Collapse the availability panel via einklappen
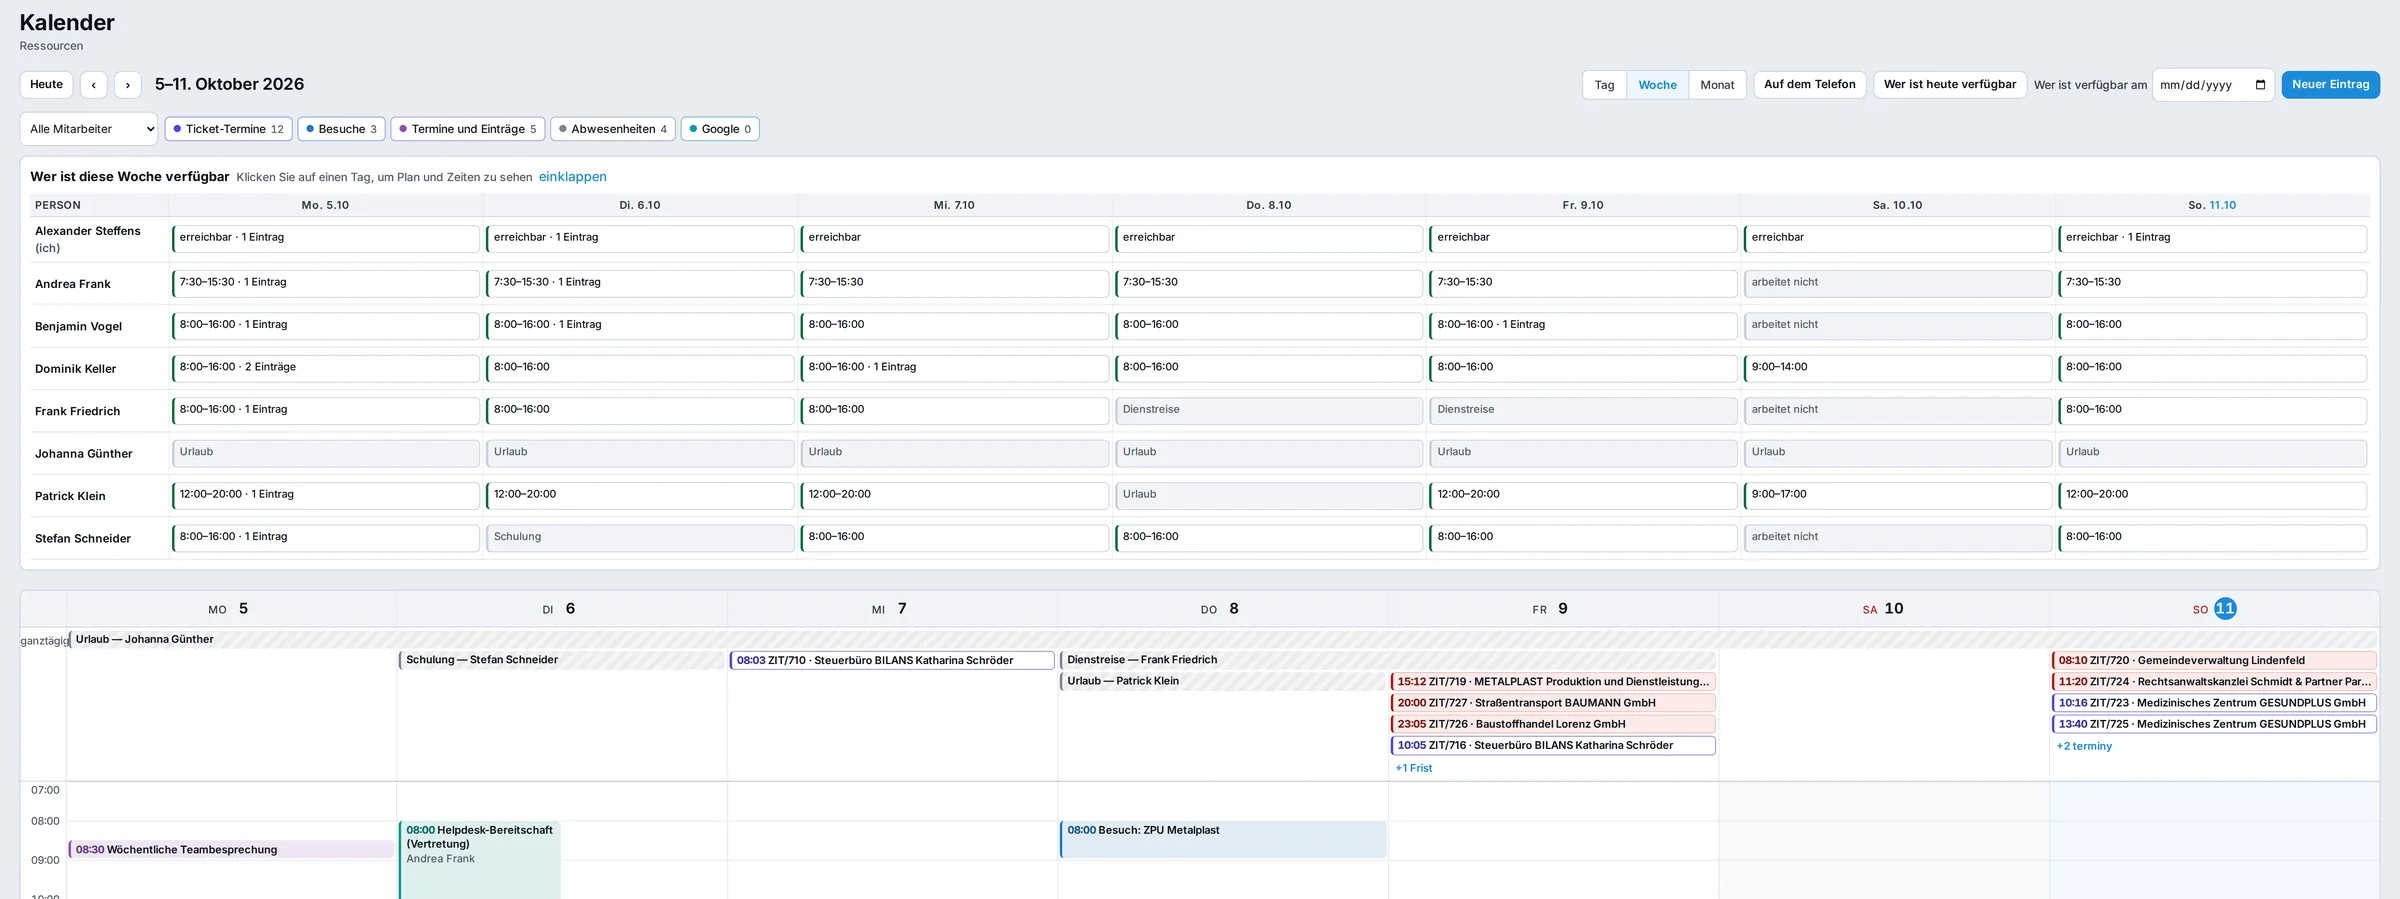The width and height of the screenshot is (2400, 899). click(573, 177)
